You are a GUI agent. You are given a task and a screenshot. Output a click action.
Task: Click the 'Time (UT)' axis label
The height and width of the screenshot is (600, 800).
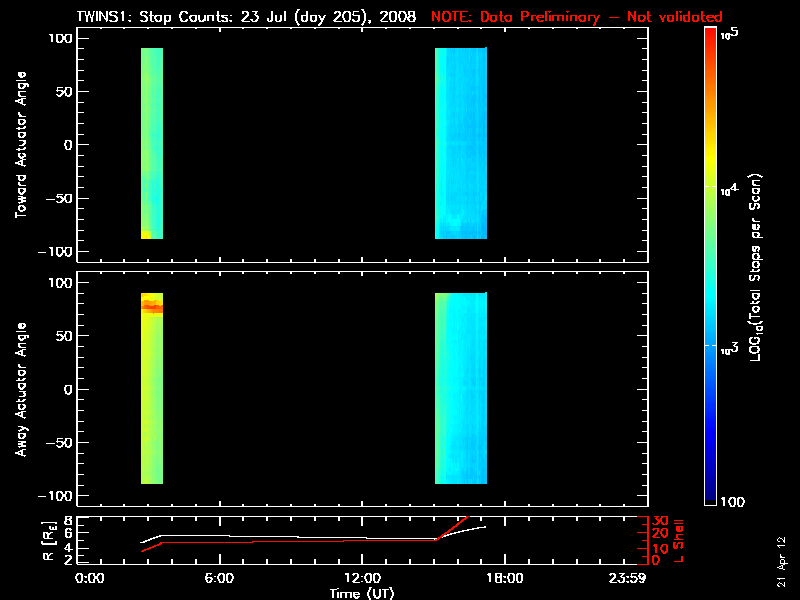coord(362,593)
